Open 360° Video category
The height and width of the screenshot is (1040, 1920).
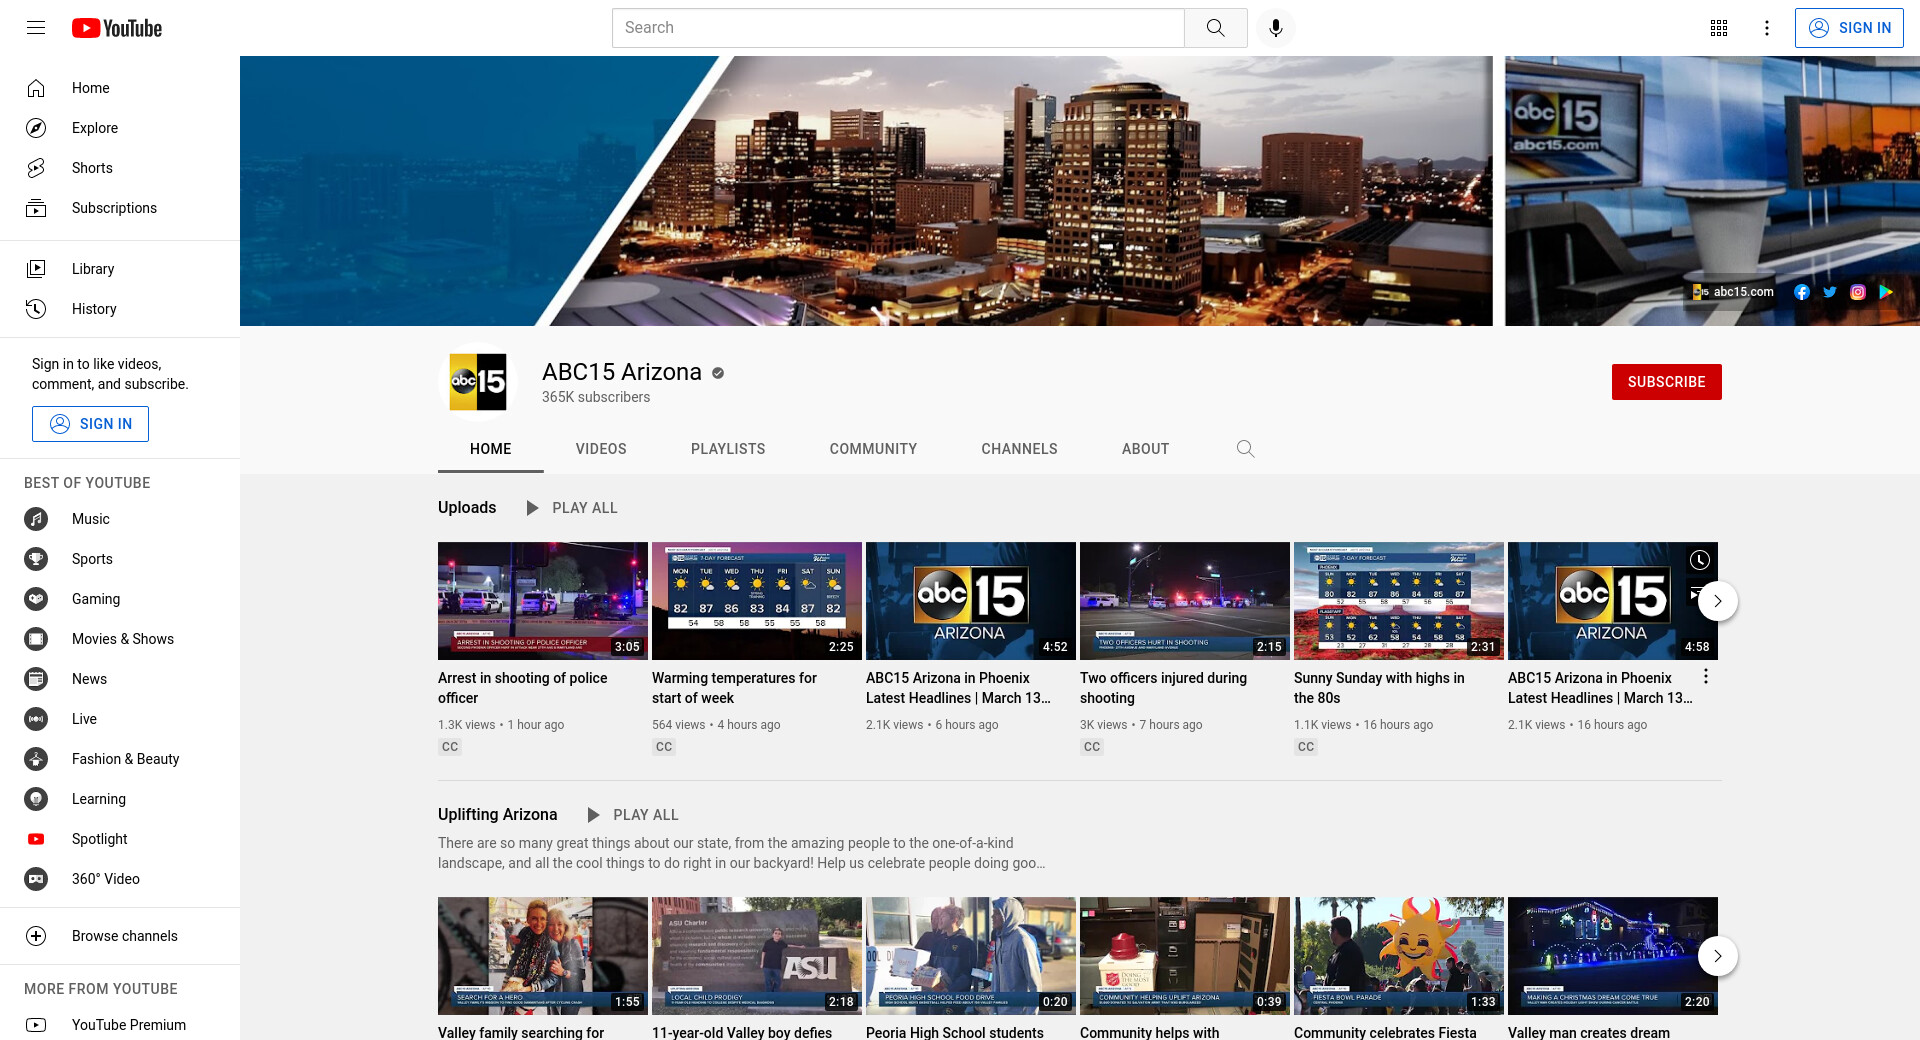120,879
